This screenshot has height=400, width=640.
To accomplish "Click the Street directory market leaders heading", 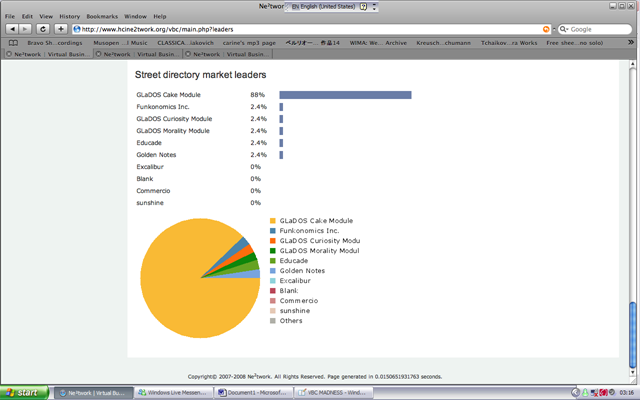I will point(200,75).
